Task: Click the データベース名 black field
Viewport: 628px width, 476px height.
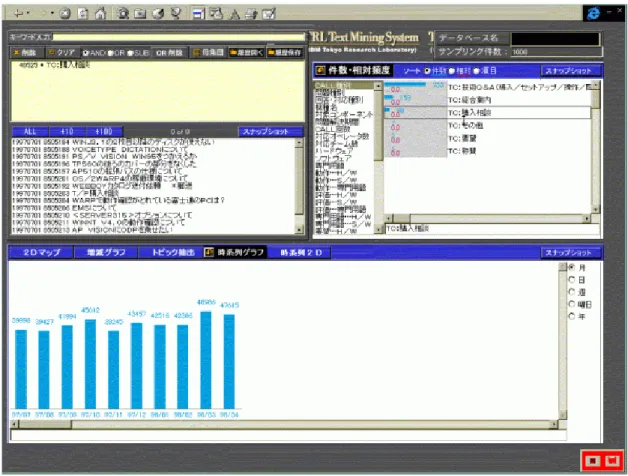Action: point(556,39)
